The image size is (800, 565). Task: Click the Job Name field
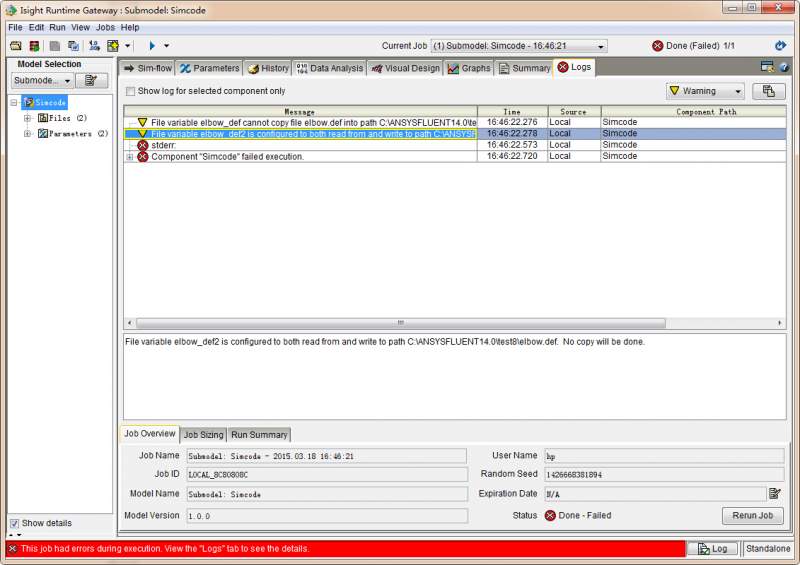point(327,456)
